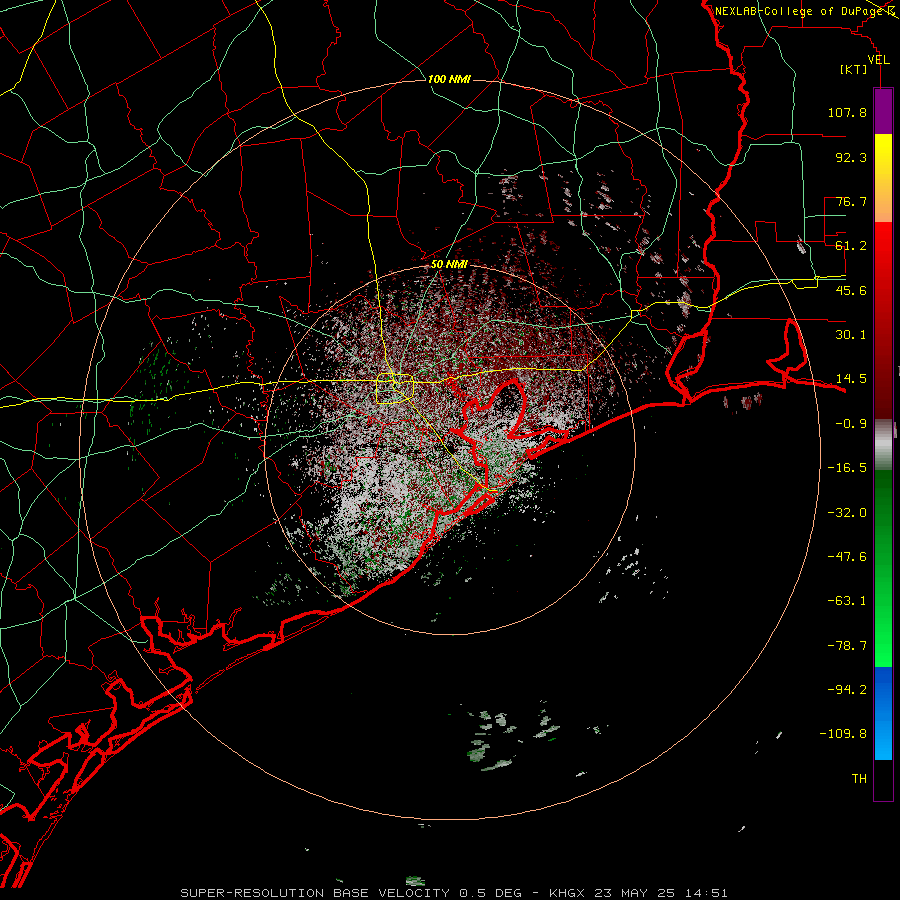Viewport: 900px width, 900px height.
Task: Click the -109.8 velocity scale value
Action: coord(843,734)
